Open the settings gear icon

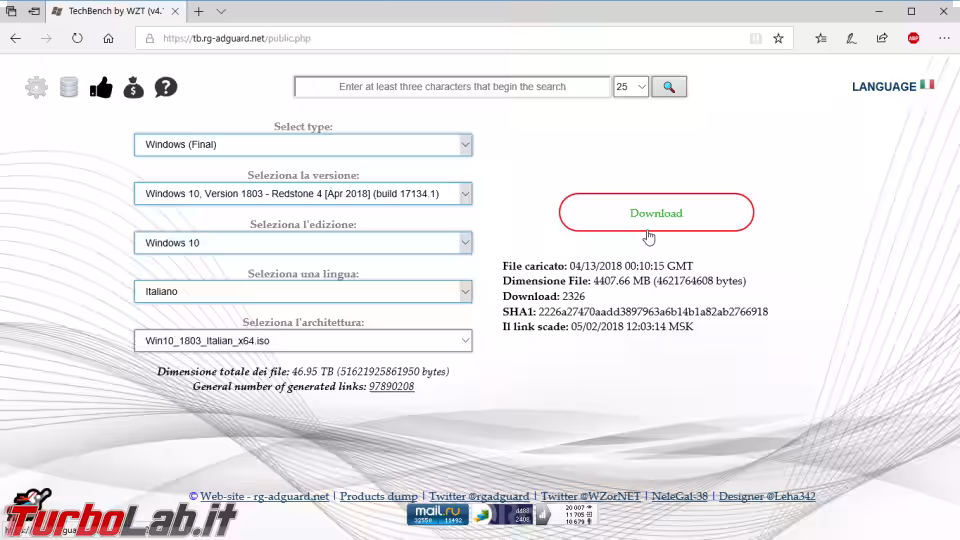(36, 88)
